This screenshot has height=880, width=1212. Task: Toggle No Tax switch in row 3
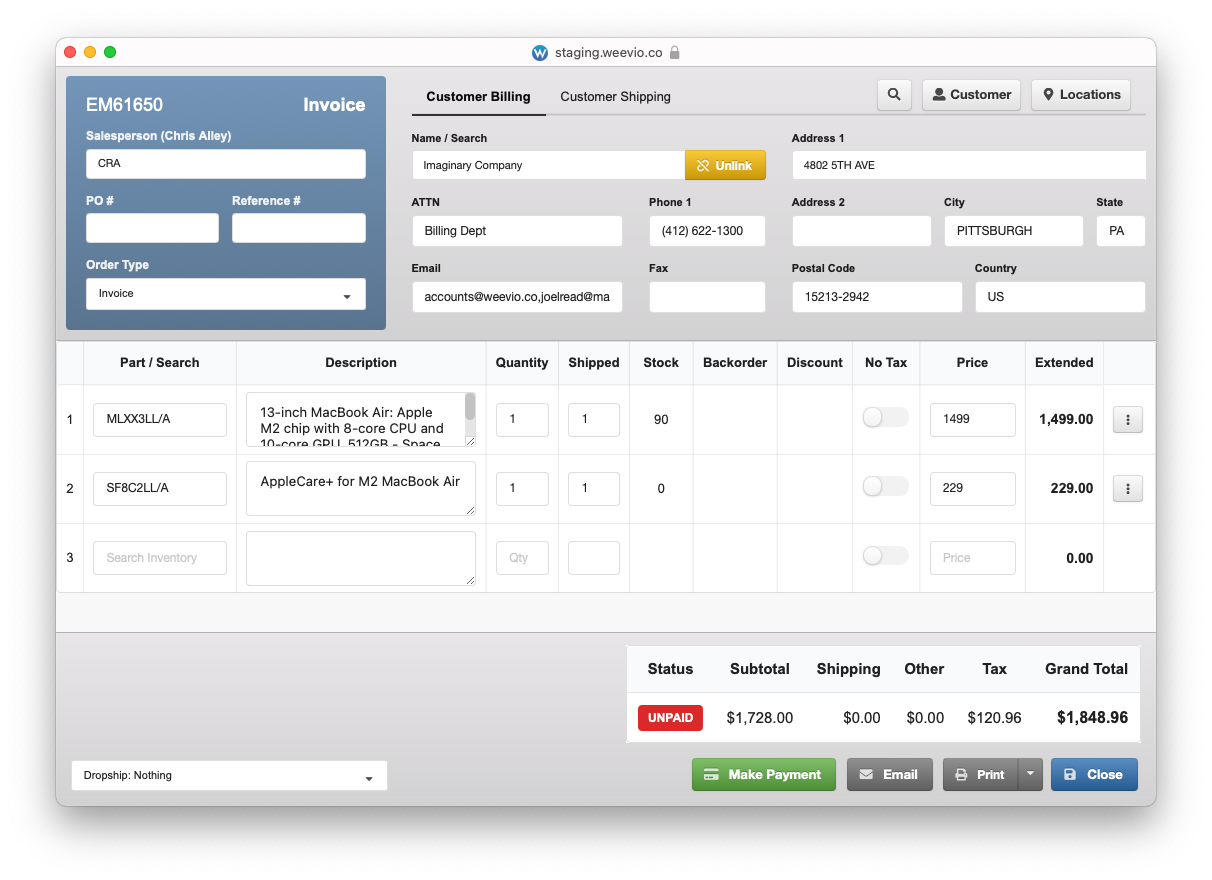tap(886, 556)
